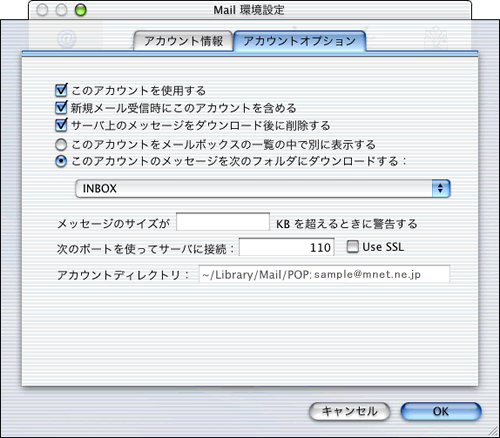Open the INBOX folder popup arrows
This screenshot has width=500, height=438.
pyautogui.click(x=441, y=188)
